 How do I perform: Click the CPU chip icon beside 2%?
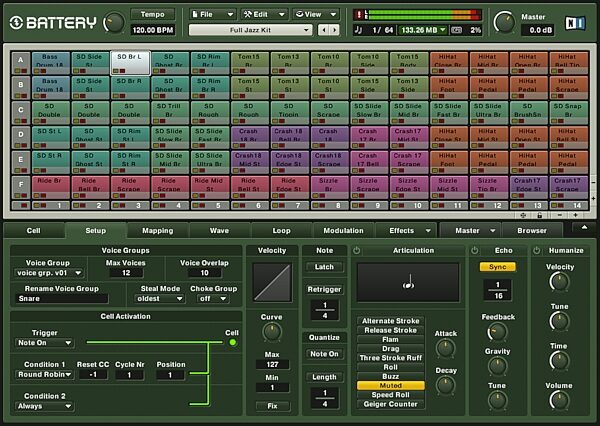pos(456,30)
